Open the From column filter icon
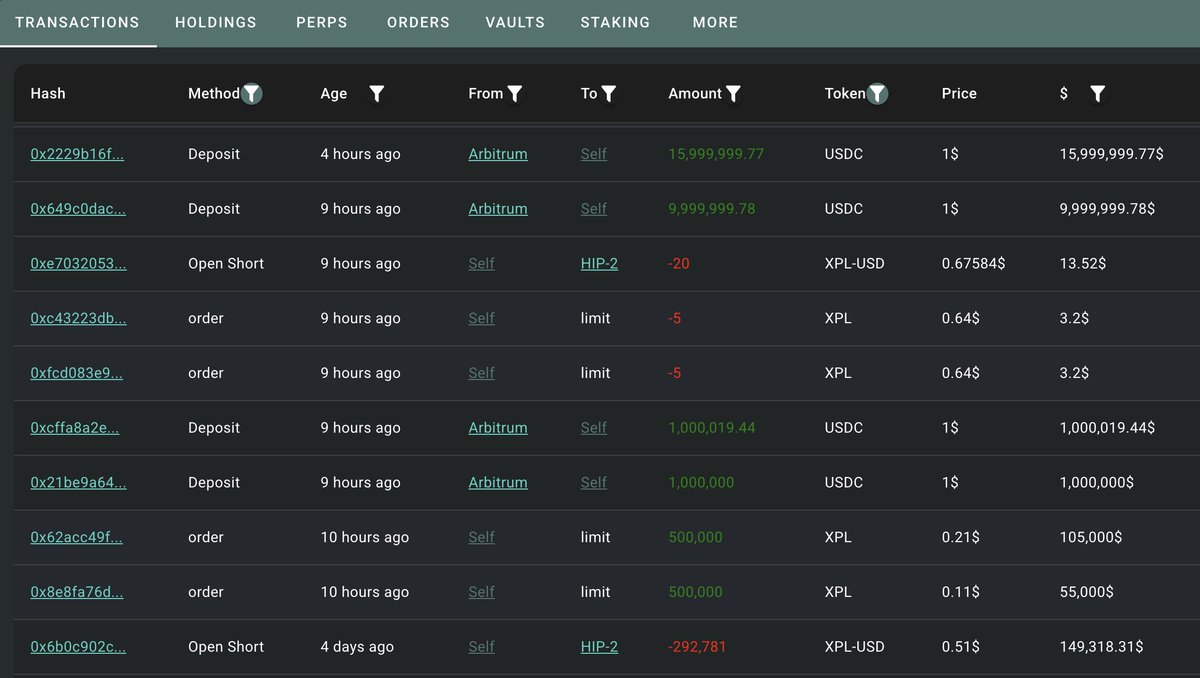This screenshot has height=678, width=1200. tap(515, 94)
